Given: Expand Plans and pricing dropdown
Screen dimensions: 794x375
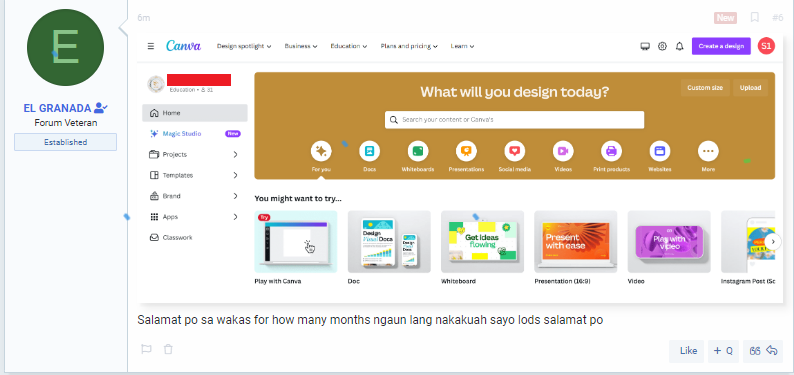Looking at the screenshot, I should tap(409, 46).
